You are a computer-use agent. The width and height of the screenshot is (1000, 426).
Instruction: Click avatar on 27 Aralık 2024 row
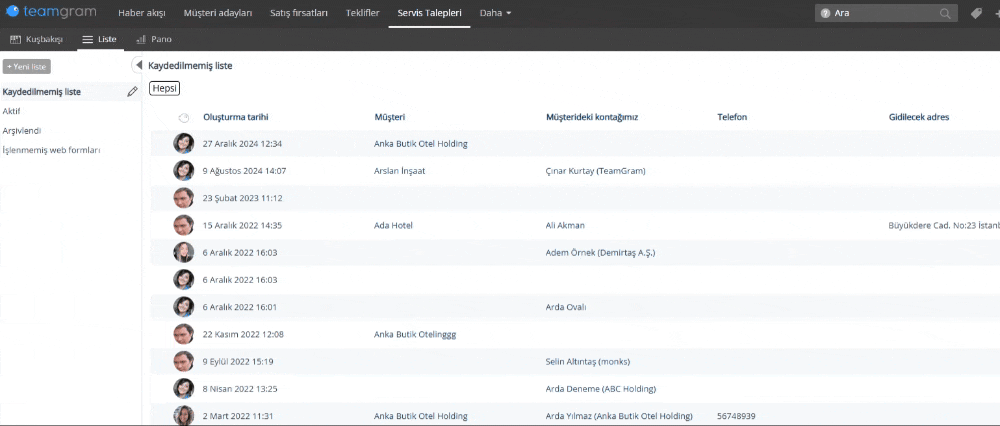(184, 143)
